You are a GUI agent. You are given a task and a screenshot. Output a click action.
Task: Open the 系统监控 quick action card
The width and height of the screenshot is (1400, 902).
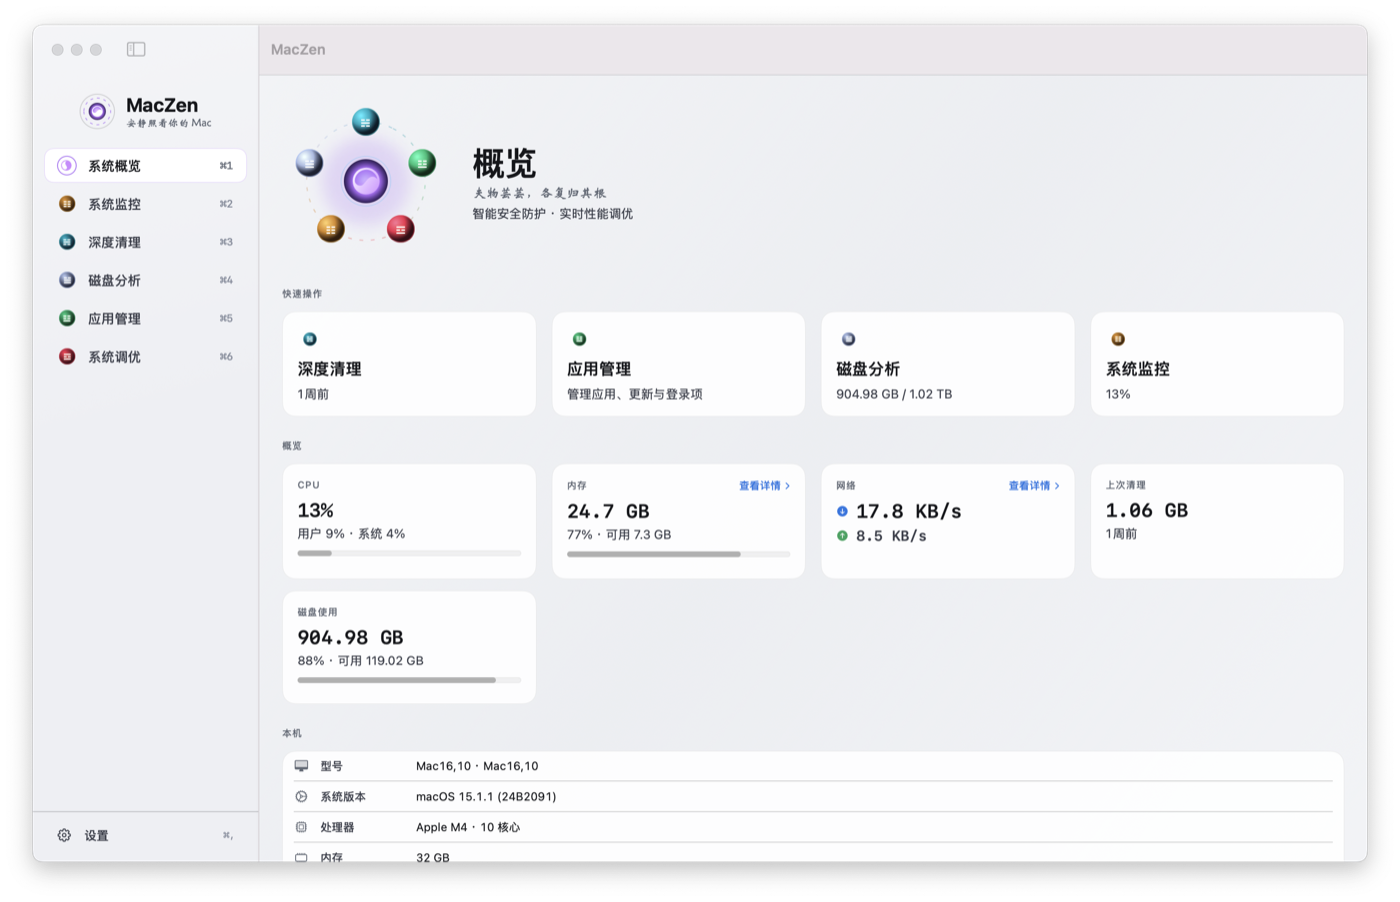1217,364
